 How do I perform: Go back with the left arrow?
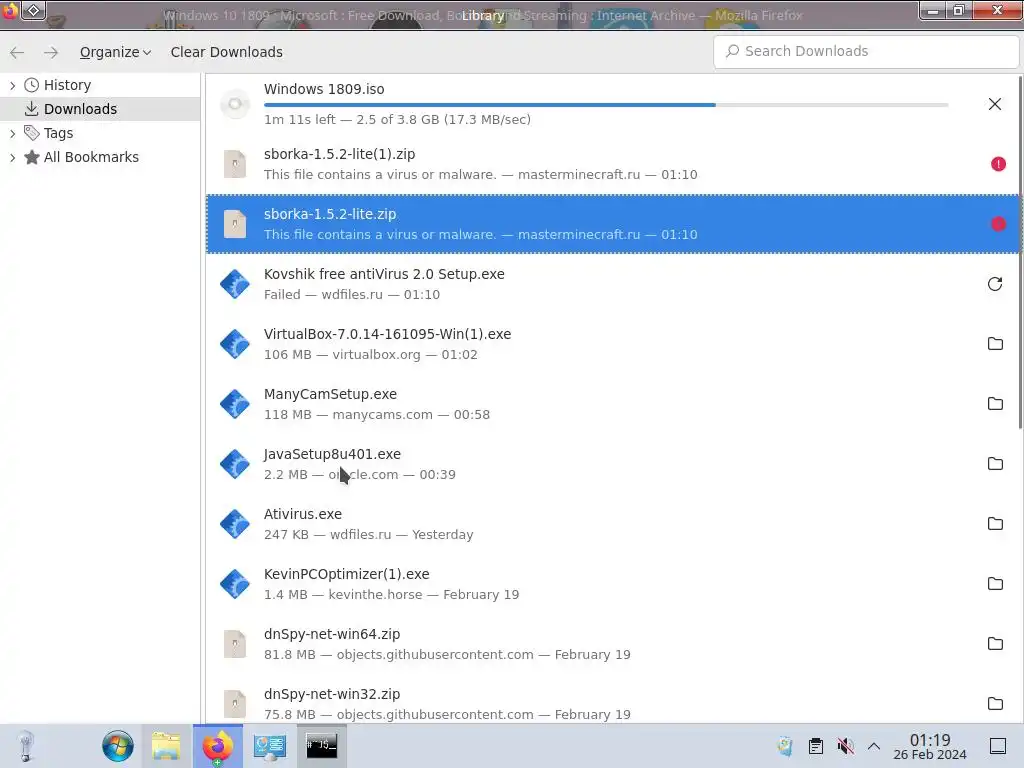(17, 52)
